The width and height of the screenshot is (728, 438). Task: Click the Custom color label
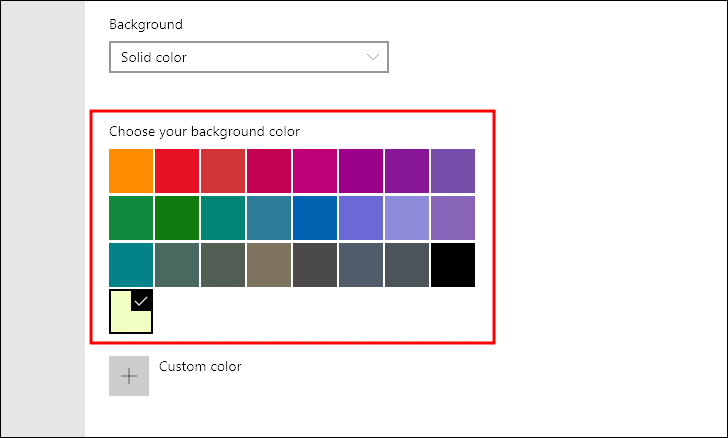200,366
